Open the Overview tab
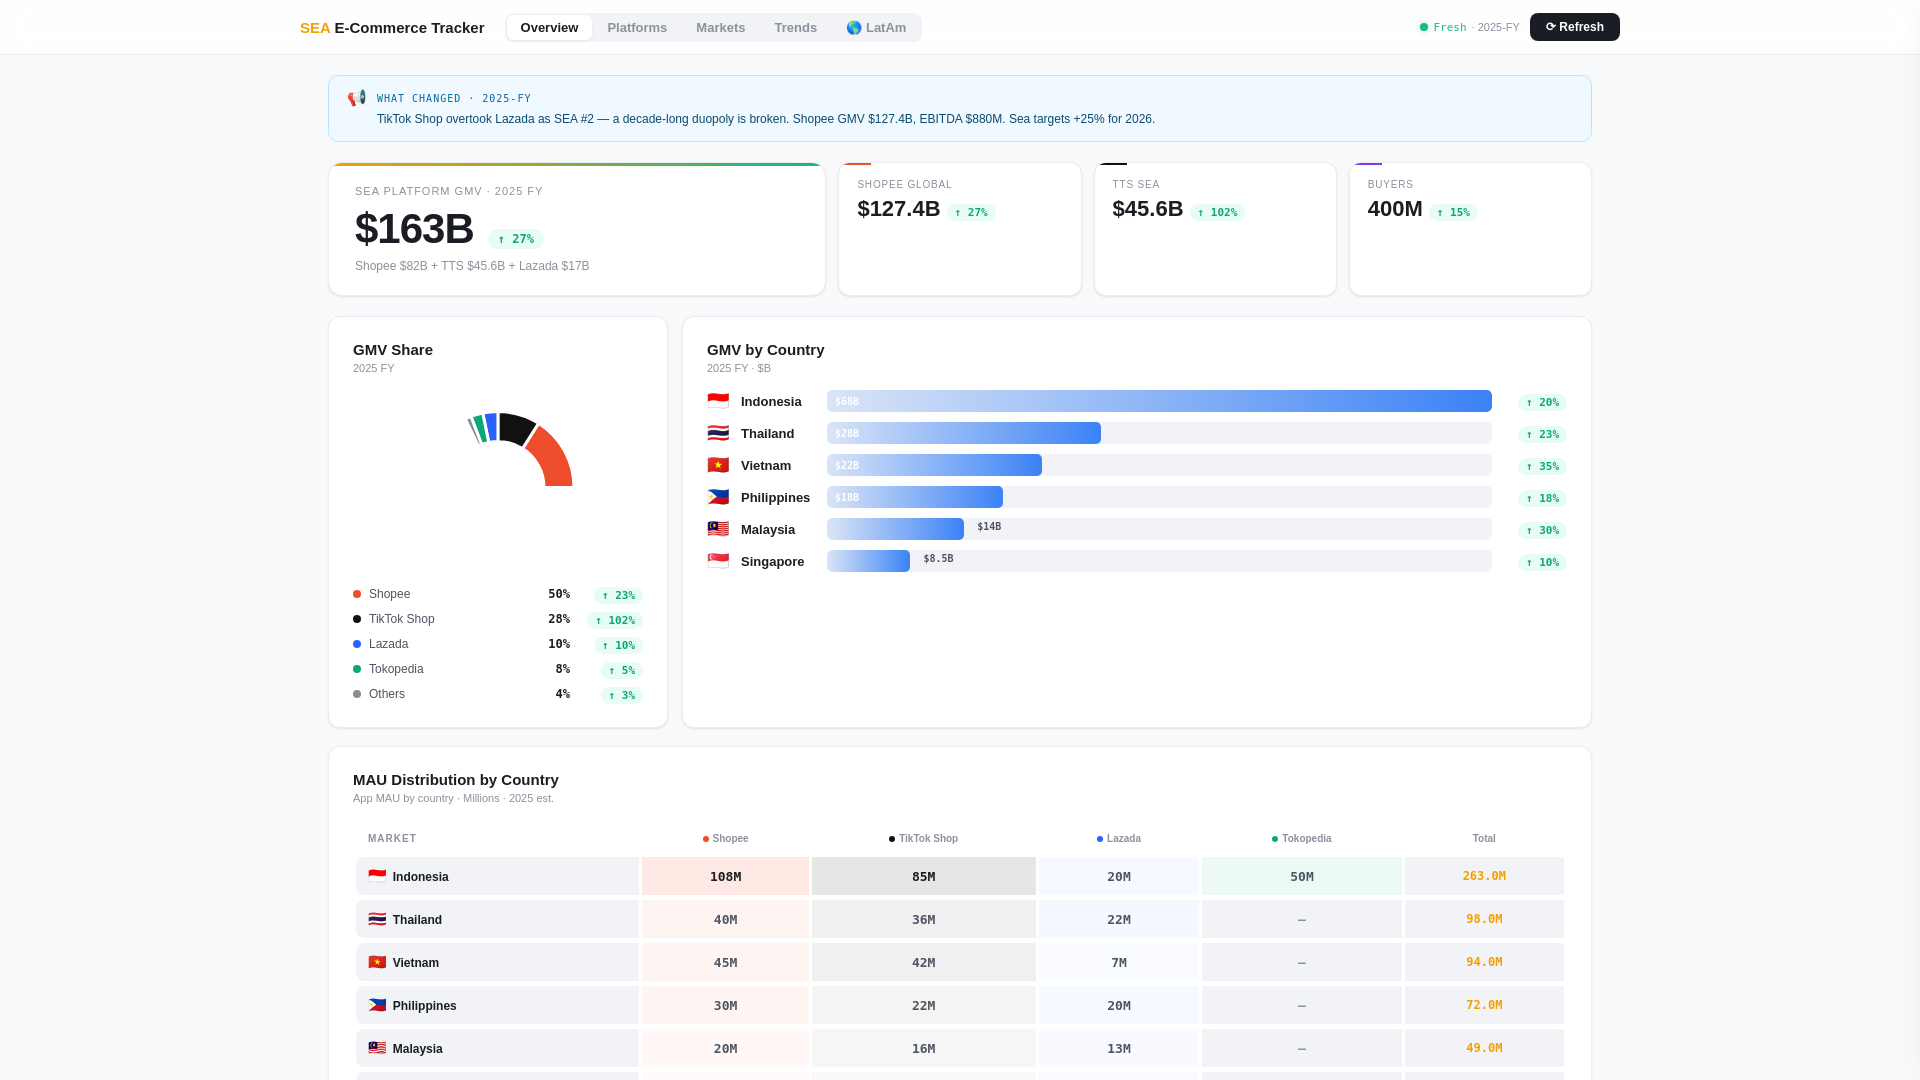Viewport: 1920px width, 1080px height. 549,27
